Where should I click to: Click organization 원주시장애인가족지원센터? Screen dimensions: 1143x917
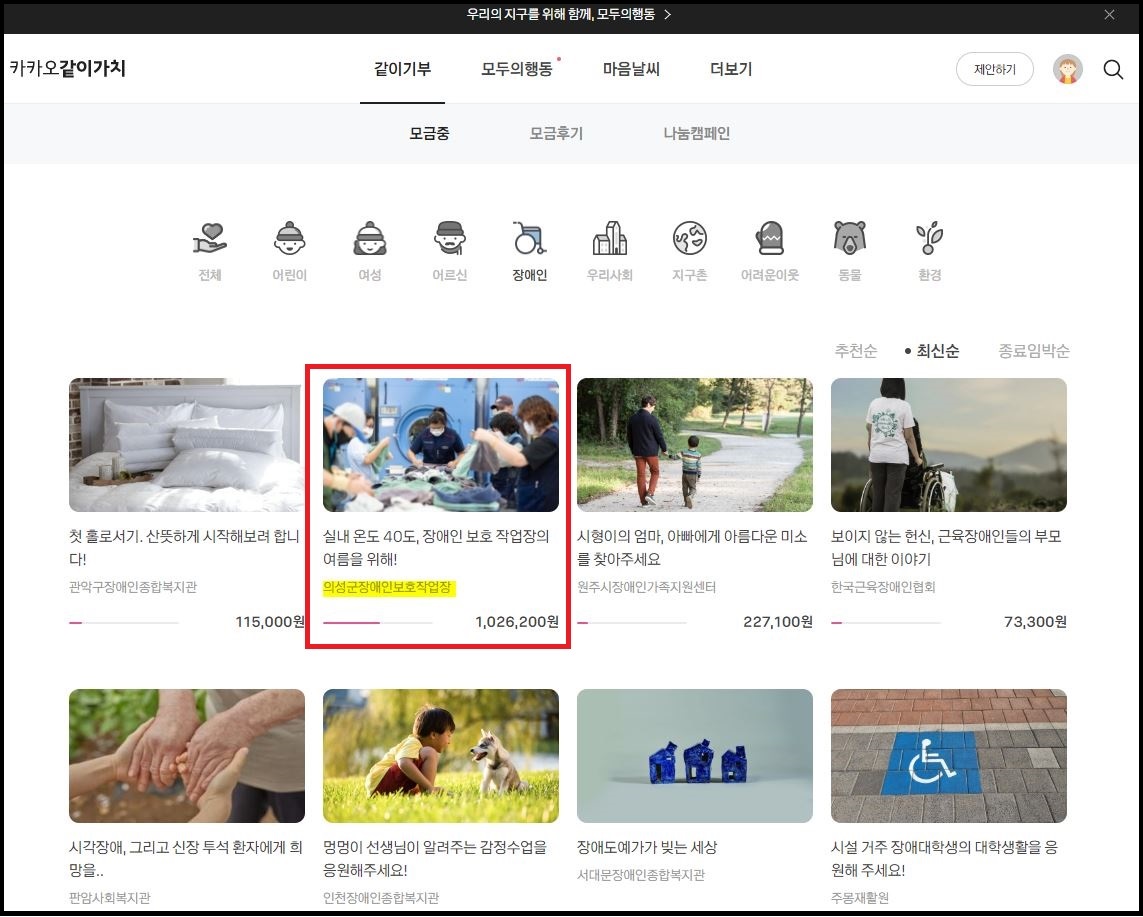click(647, 587)
